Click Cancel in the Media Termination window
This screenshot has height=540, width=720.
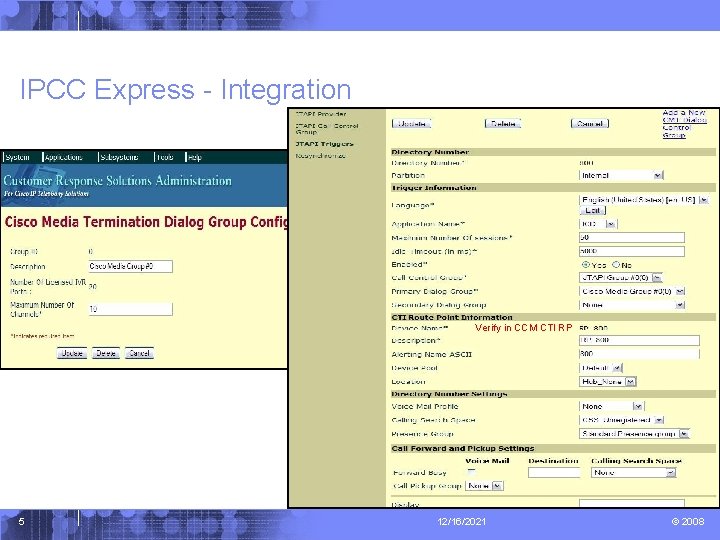point(139,353)
